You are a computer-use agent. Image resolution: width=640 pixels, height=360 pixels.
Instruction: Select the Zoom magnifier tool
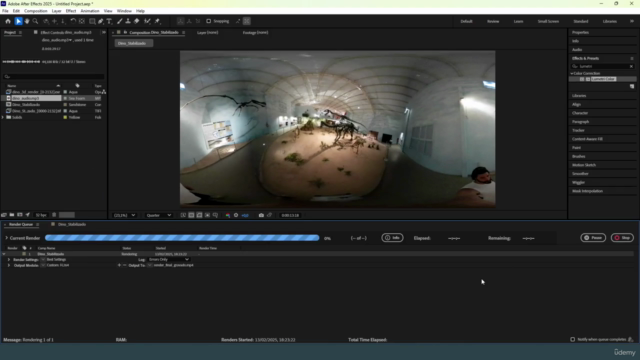36,21
